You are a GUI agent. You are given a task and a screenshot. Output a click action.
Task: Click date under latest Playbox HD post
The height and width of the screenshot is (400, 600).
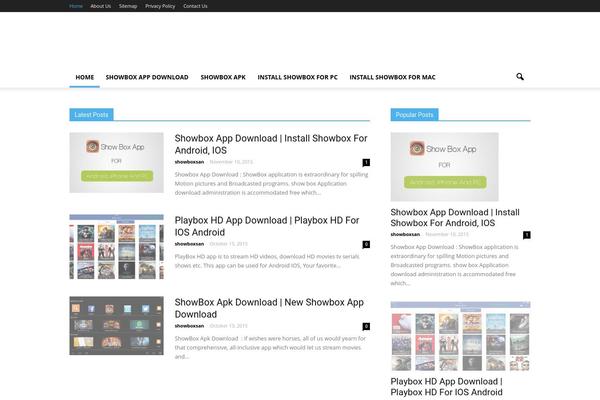[x=228, y=244]
